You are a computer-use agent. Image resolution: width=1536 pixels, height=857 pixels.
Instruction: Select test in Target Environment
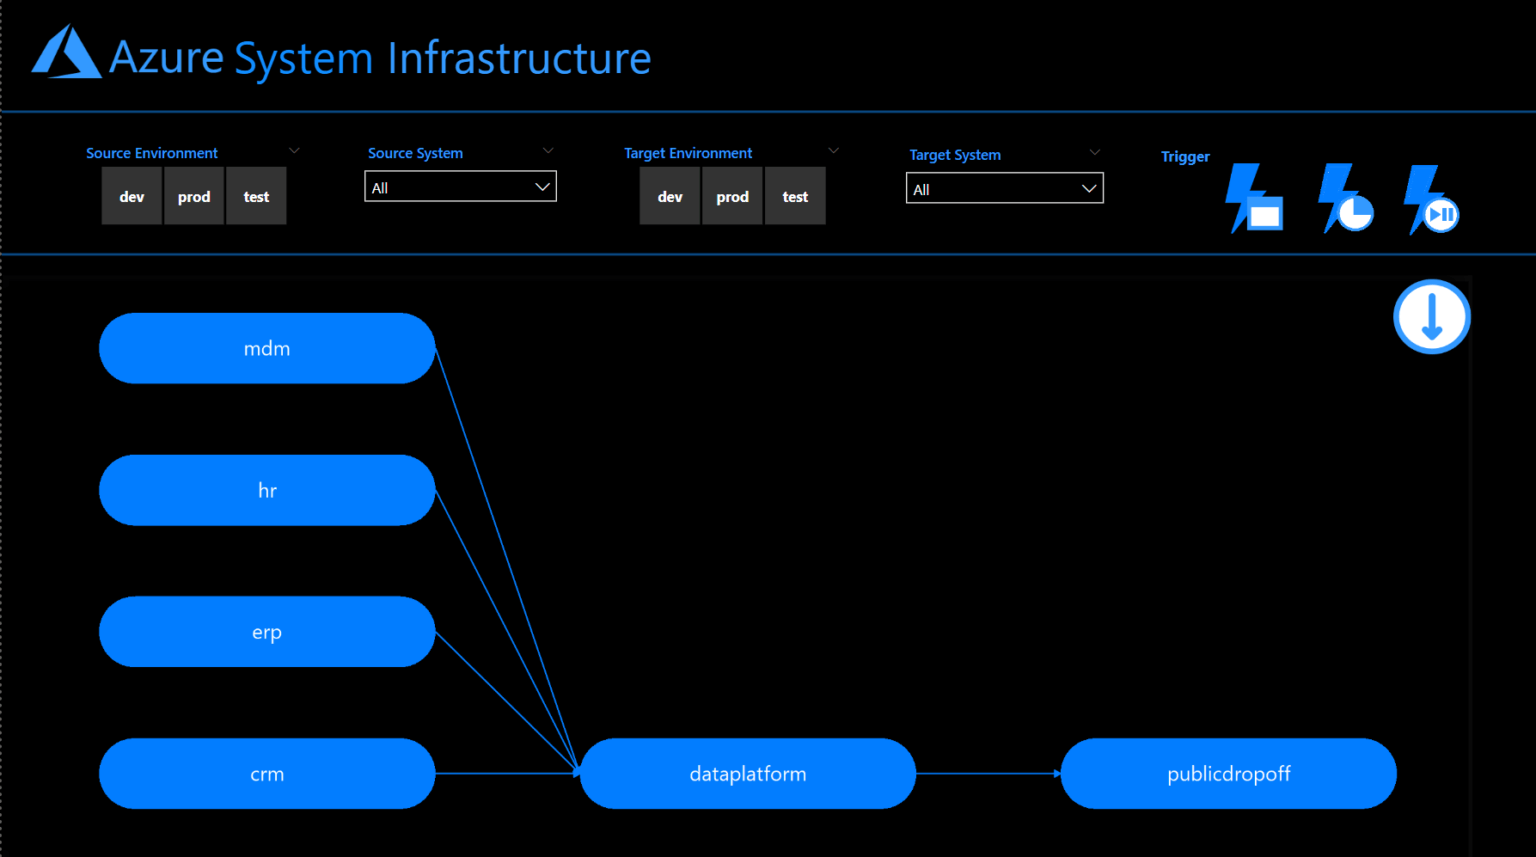795,195
